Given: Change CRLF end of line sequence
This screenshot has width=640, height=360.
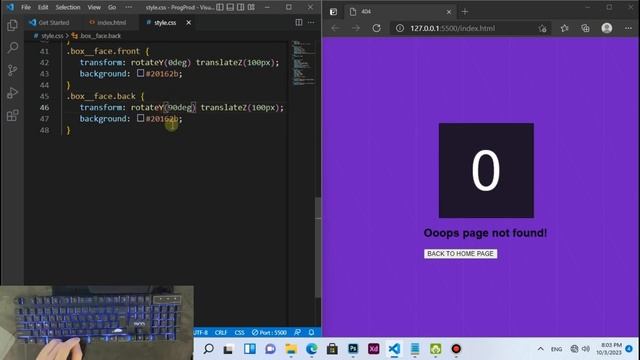Looking at the screenshot, I should 221,332.
